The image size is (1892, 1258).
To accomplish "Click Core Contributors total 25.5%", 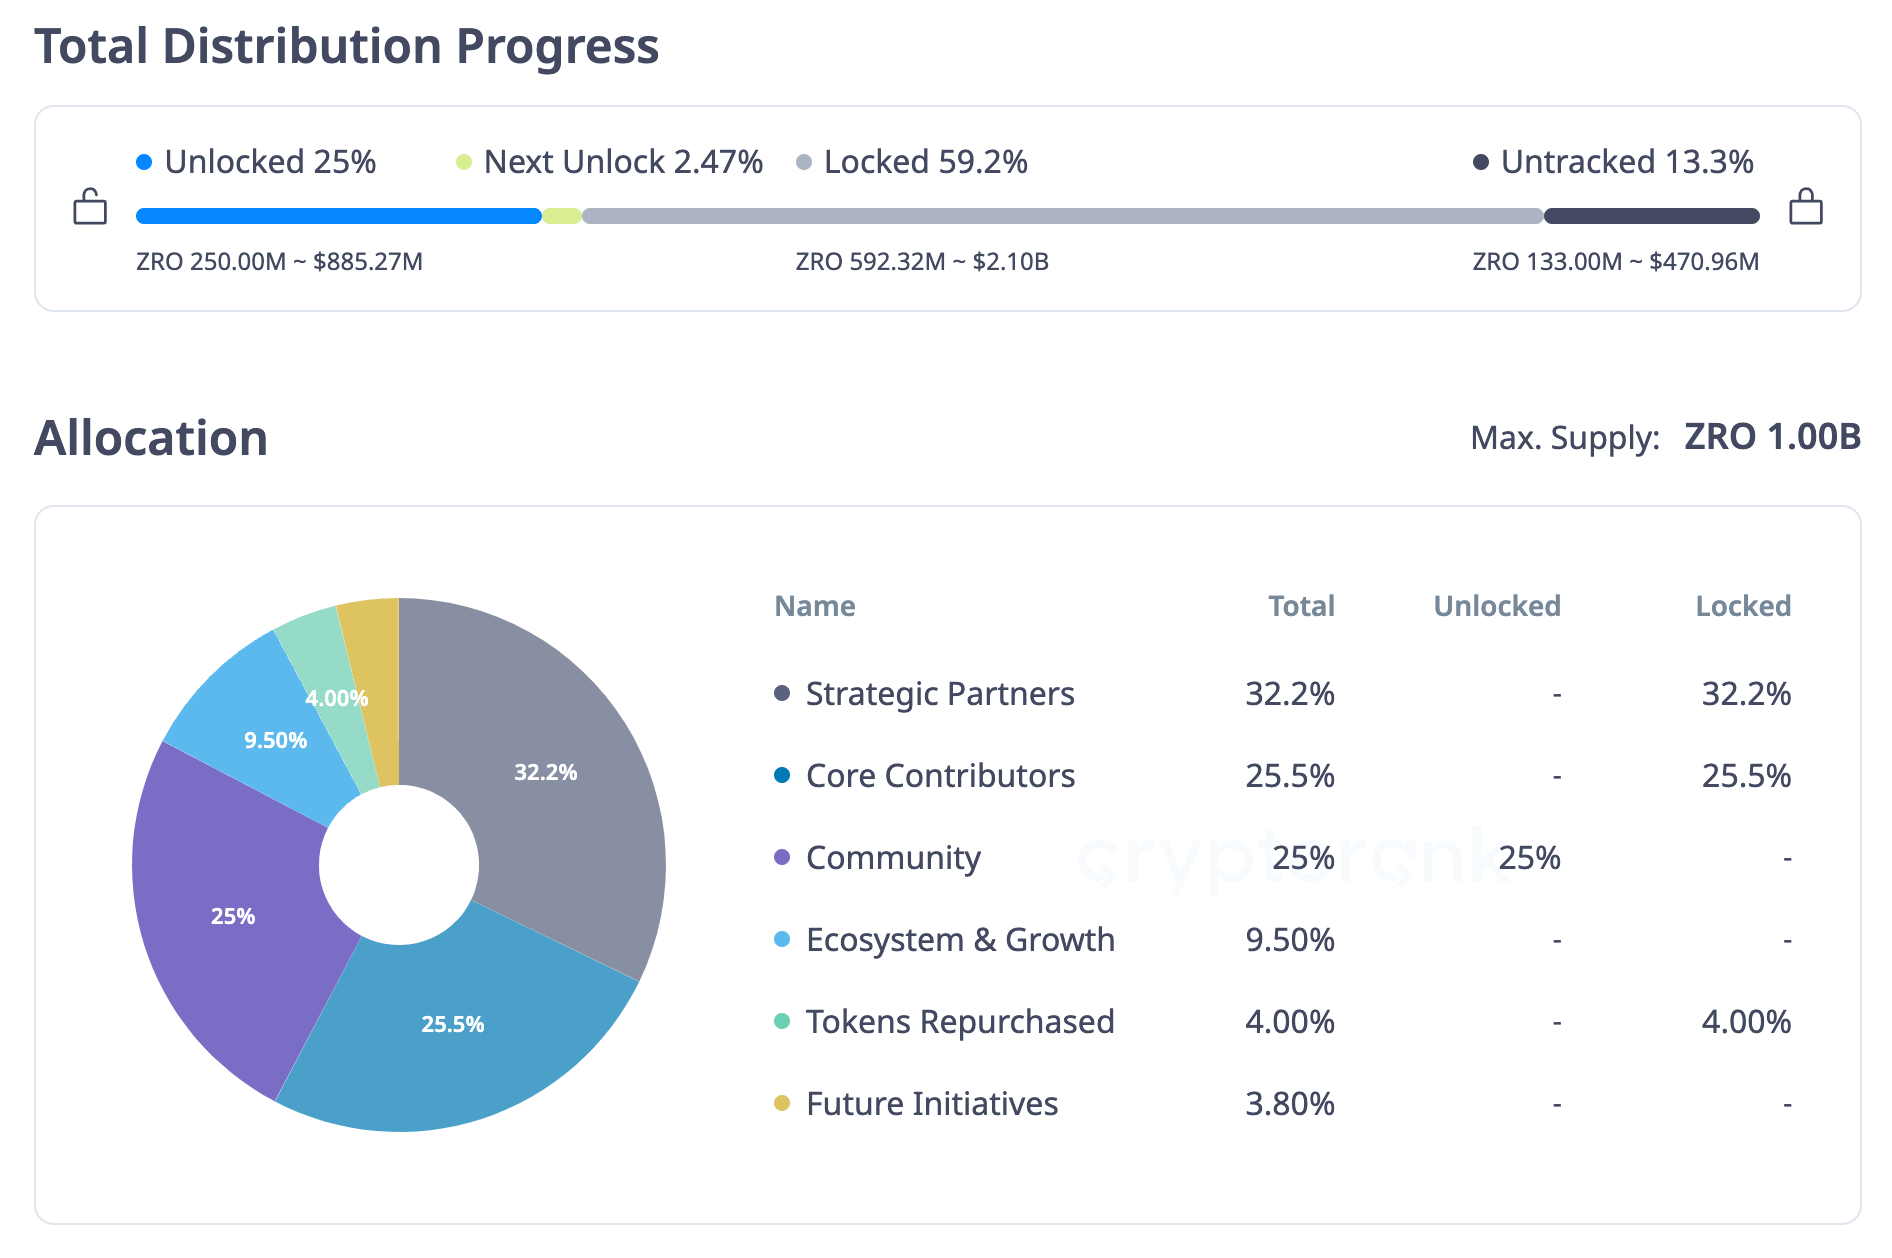I will coord(1290,776).
